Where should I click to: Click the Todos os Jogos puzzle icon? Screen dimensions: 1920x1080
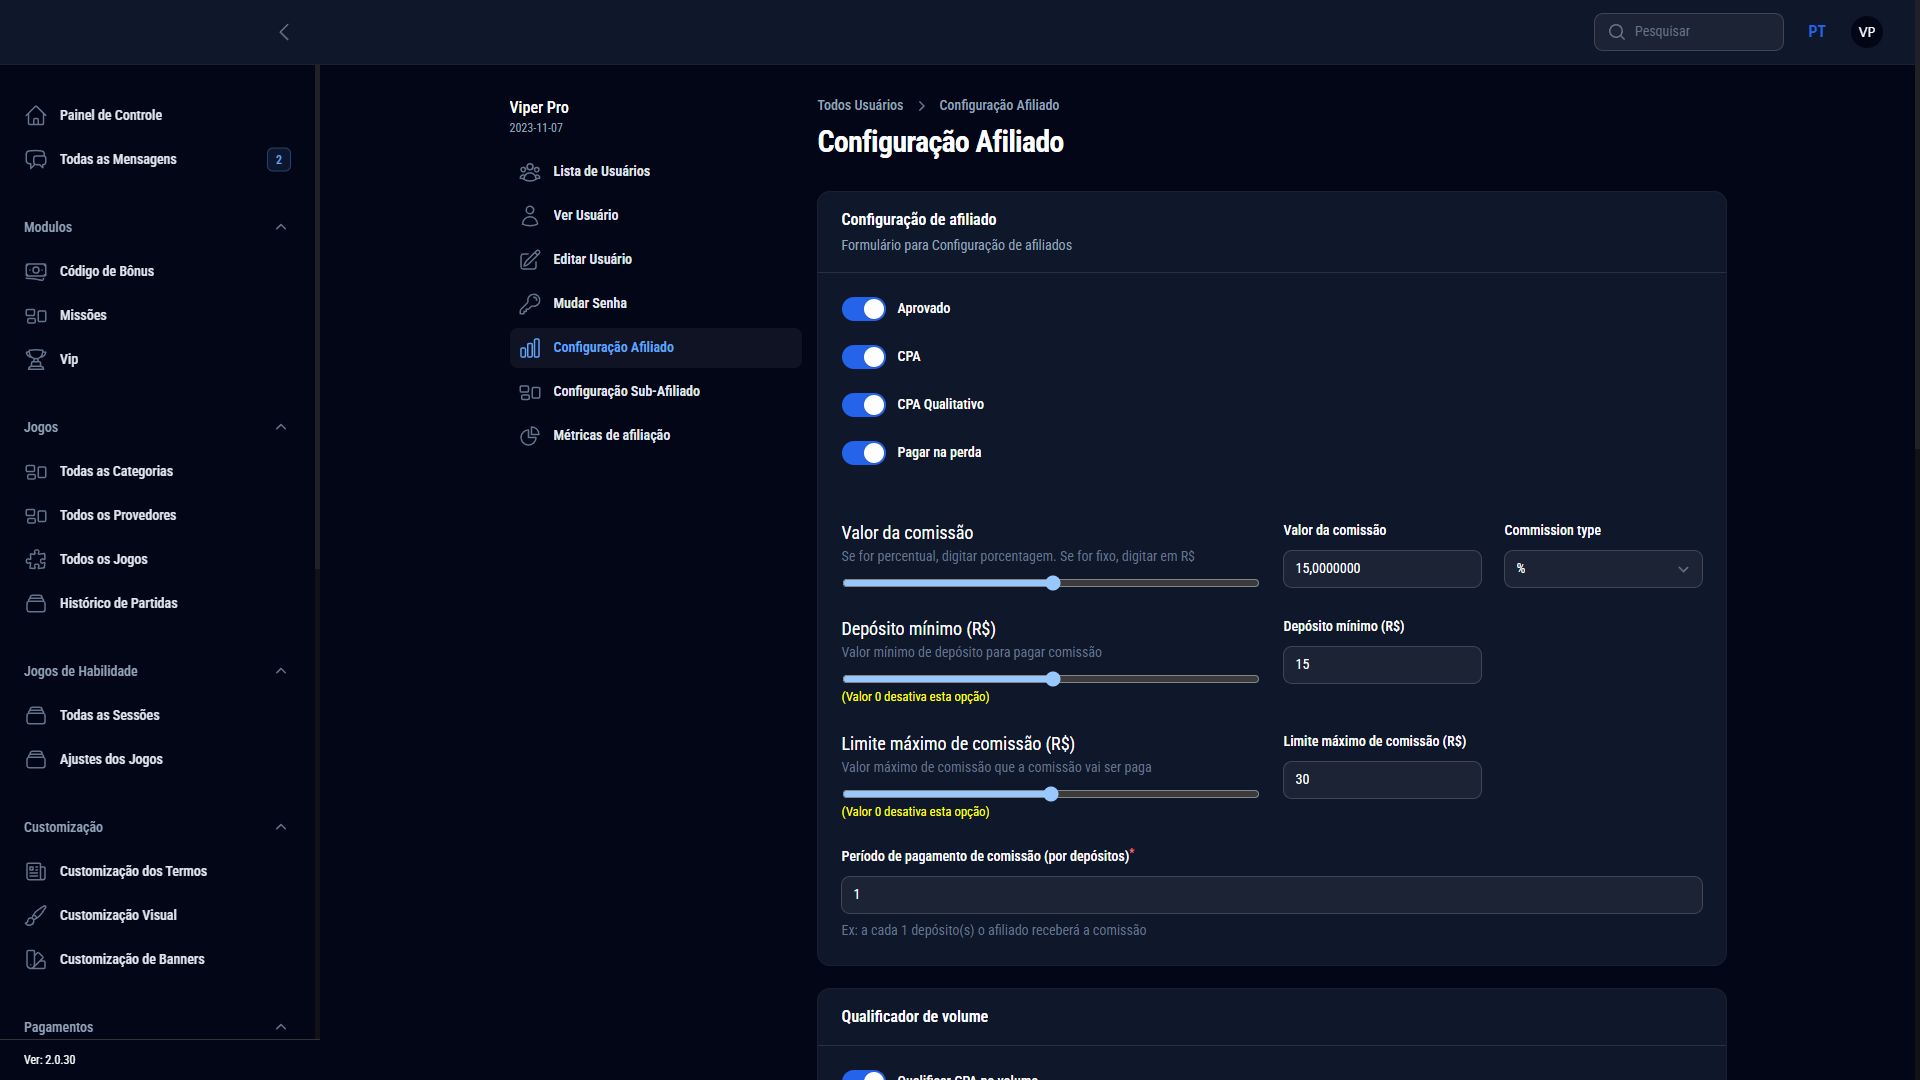coord(36,559)
